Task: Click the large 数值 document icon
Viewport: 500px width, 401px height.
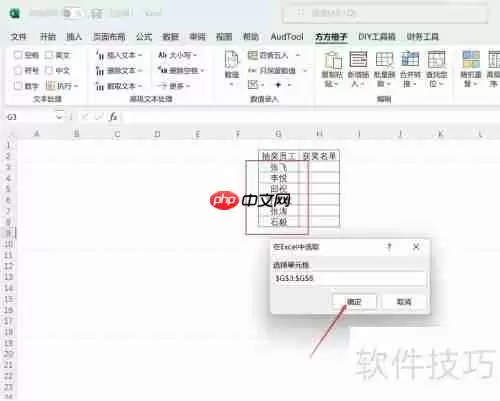Action: [232, 60]
